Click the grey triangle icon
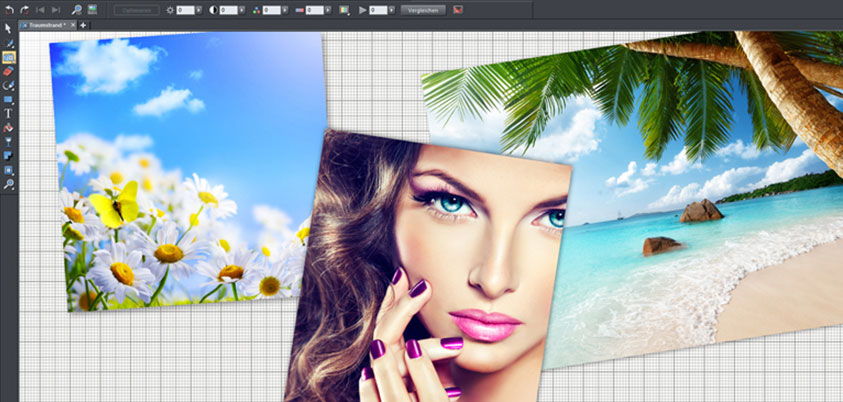The image size is (843, 402). click(x=362, y=10)
